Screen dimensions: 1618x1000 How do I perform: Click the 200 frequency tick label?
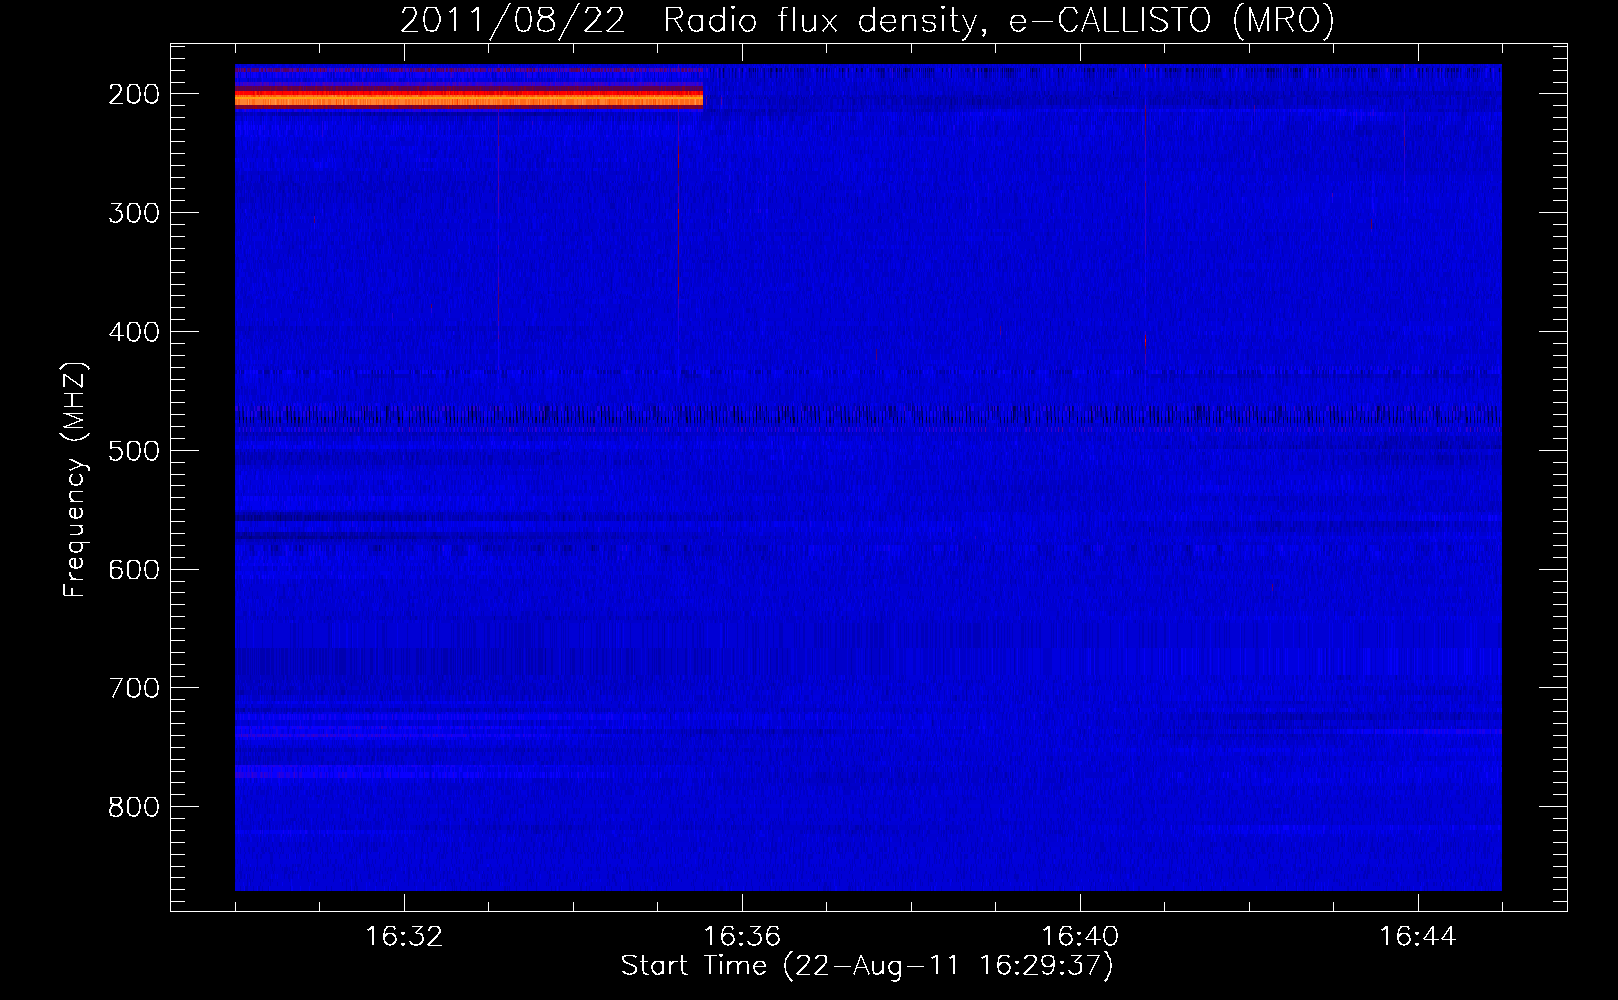tap(134, 94)
